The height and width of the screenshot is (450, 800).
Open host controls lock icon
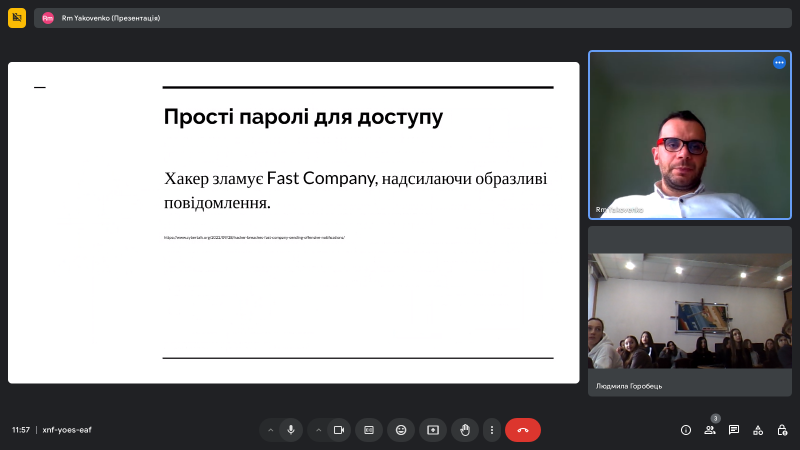(x=782, y=430)
